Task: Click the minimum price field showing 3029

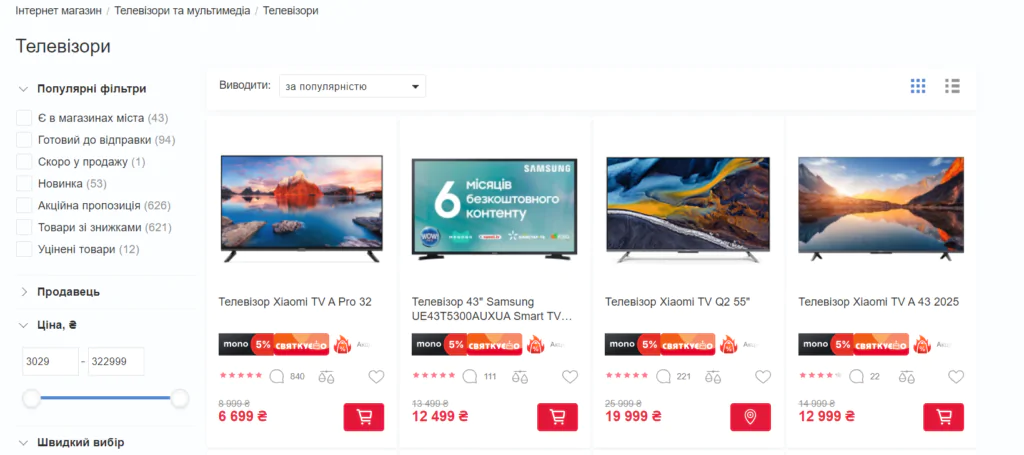Action: point(50,362)
